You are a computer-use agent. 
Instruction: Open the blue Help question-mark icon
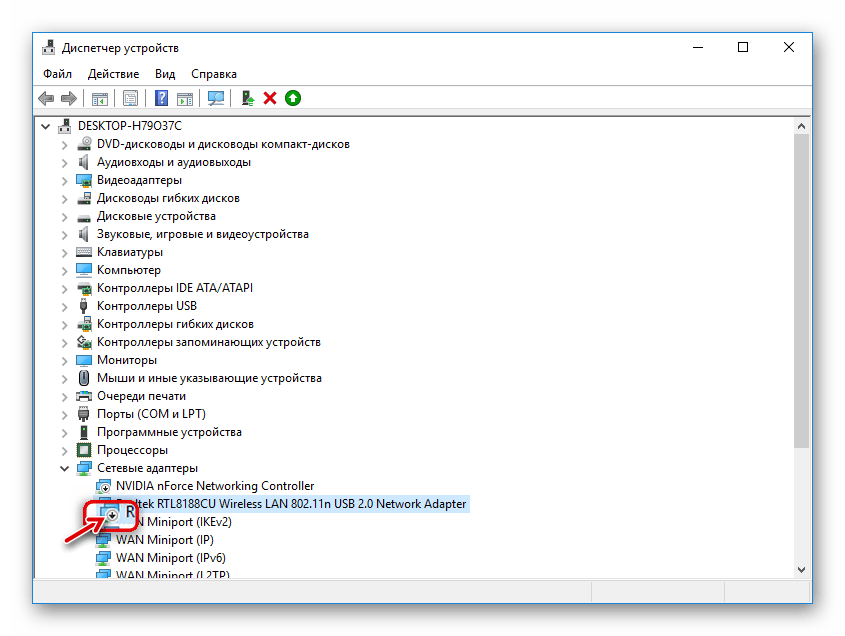click(x=161, y=99)
